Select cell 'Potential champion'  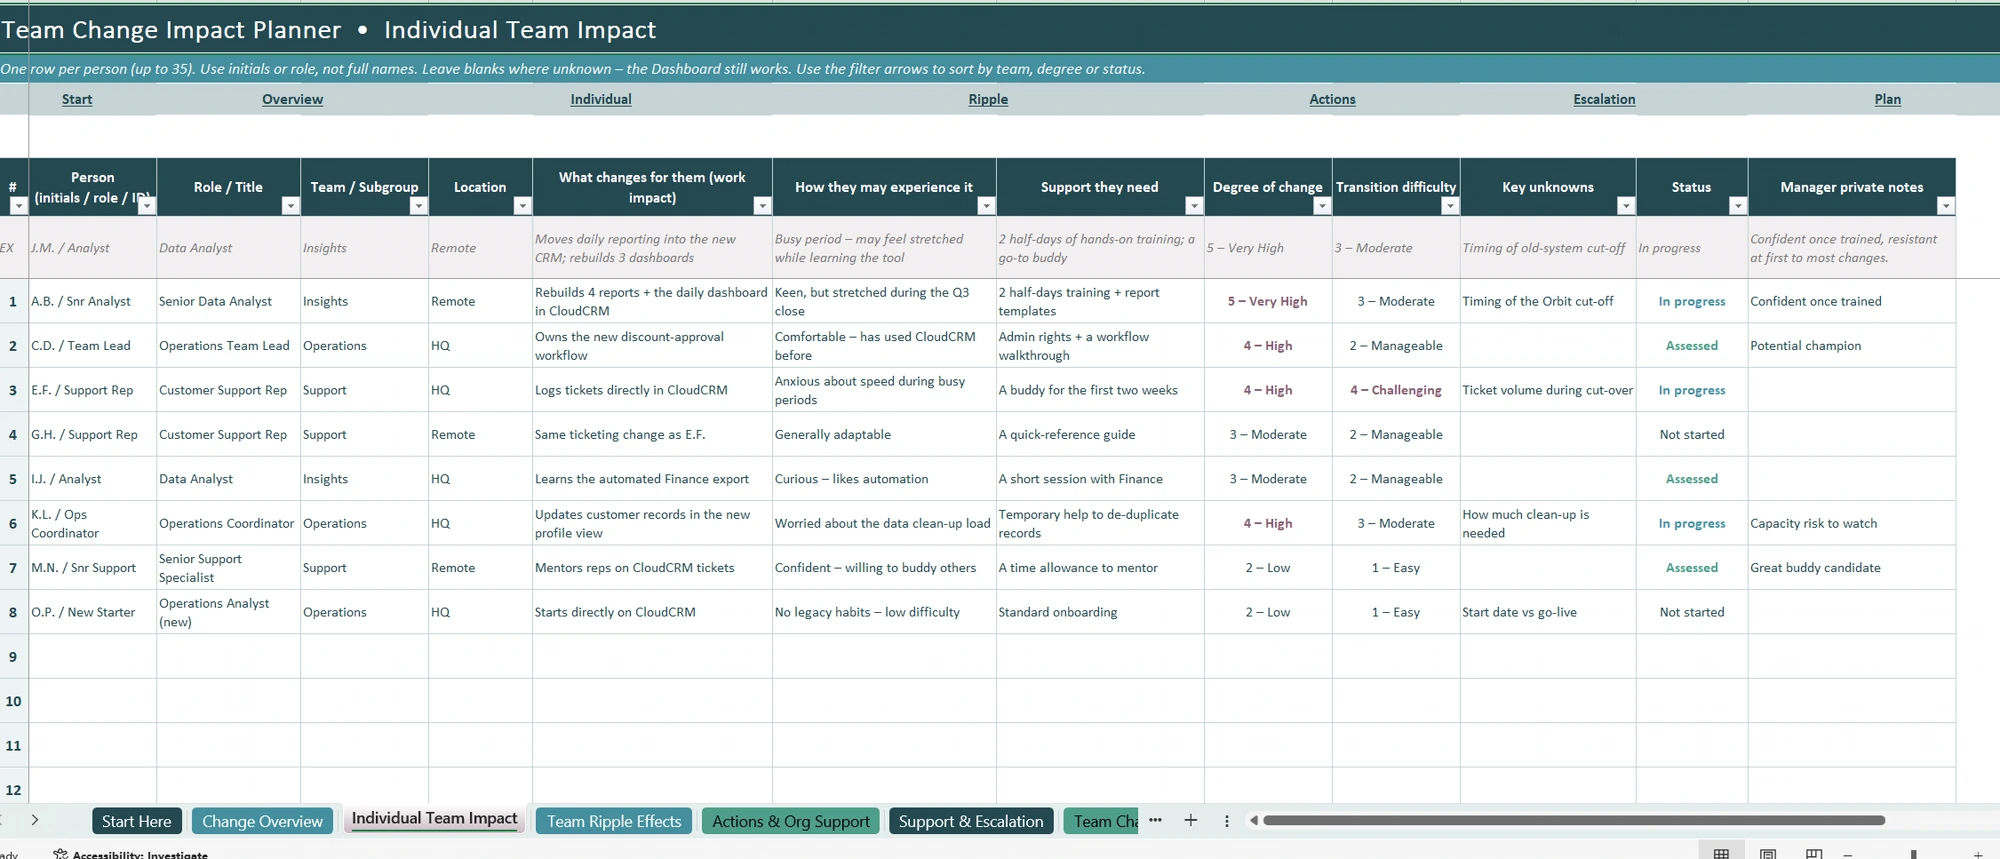tap(1852, 346)
